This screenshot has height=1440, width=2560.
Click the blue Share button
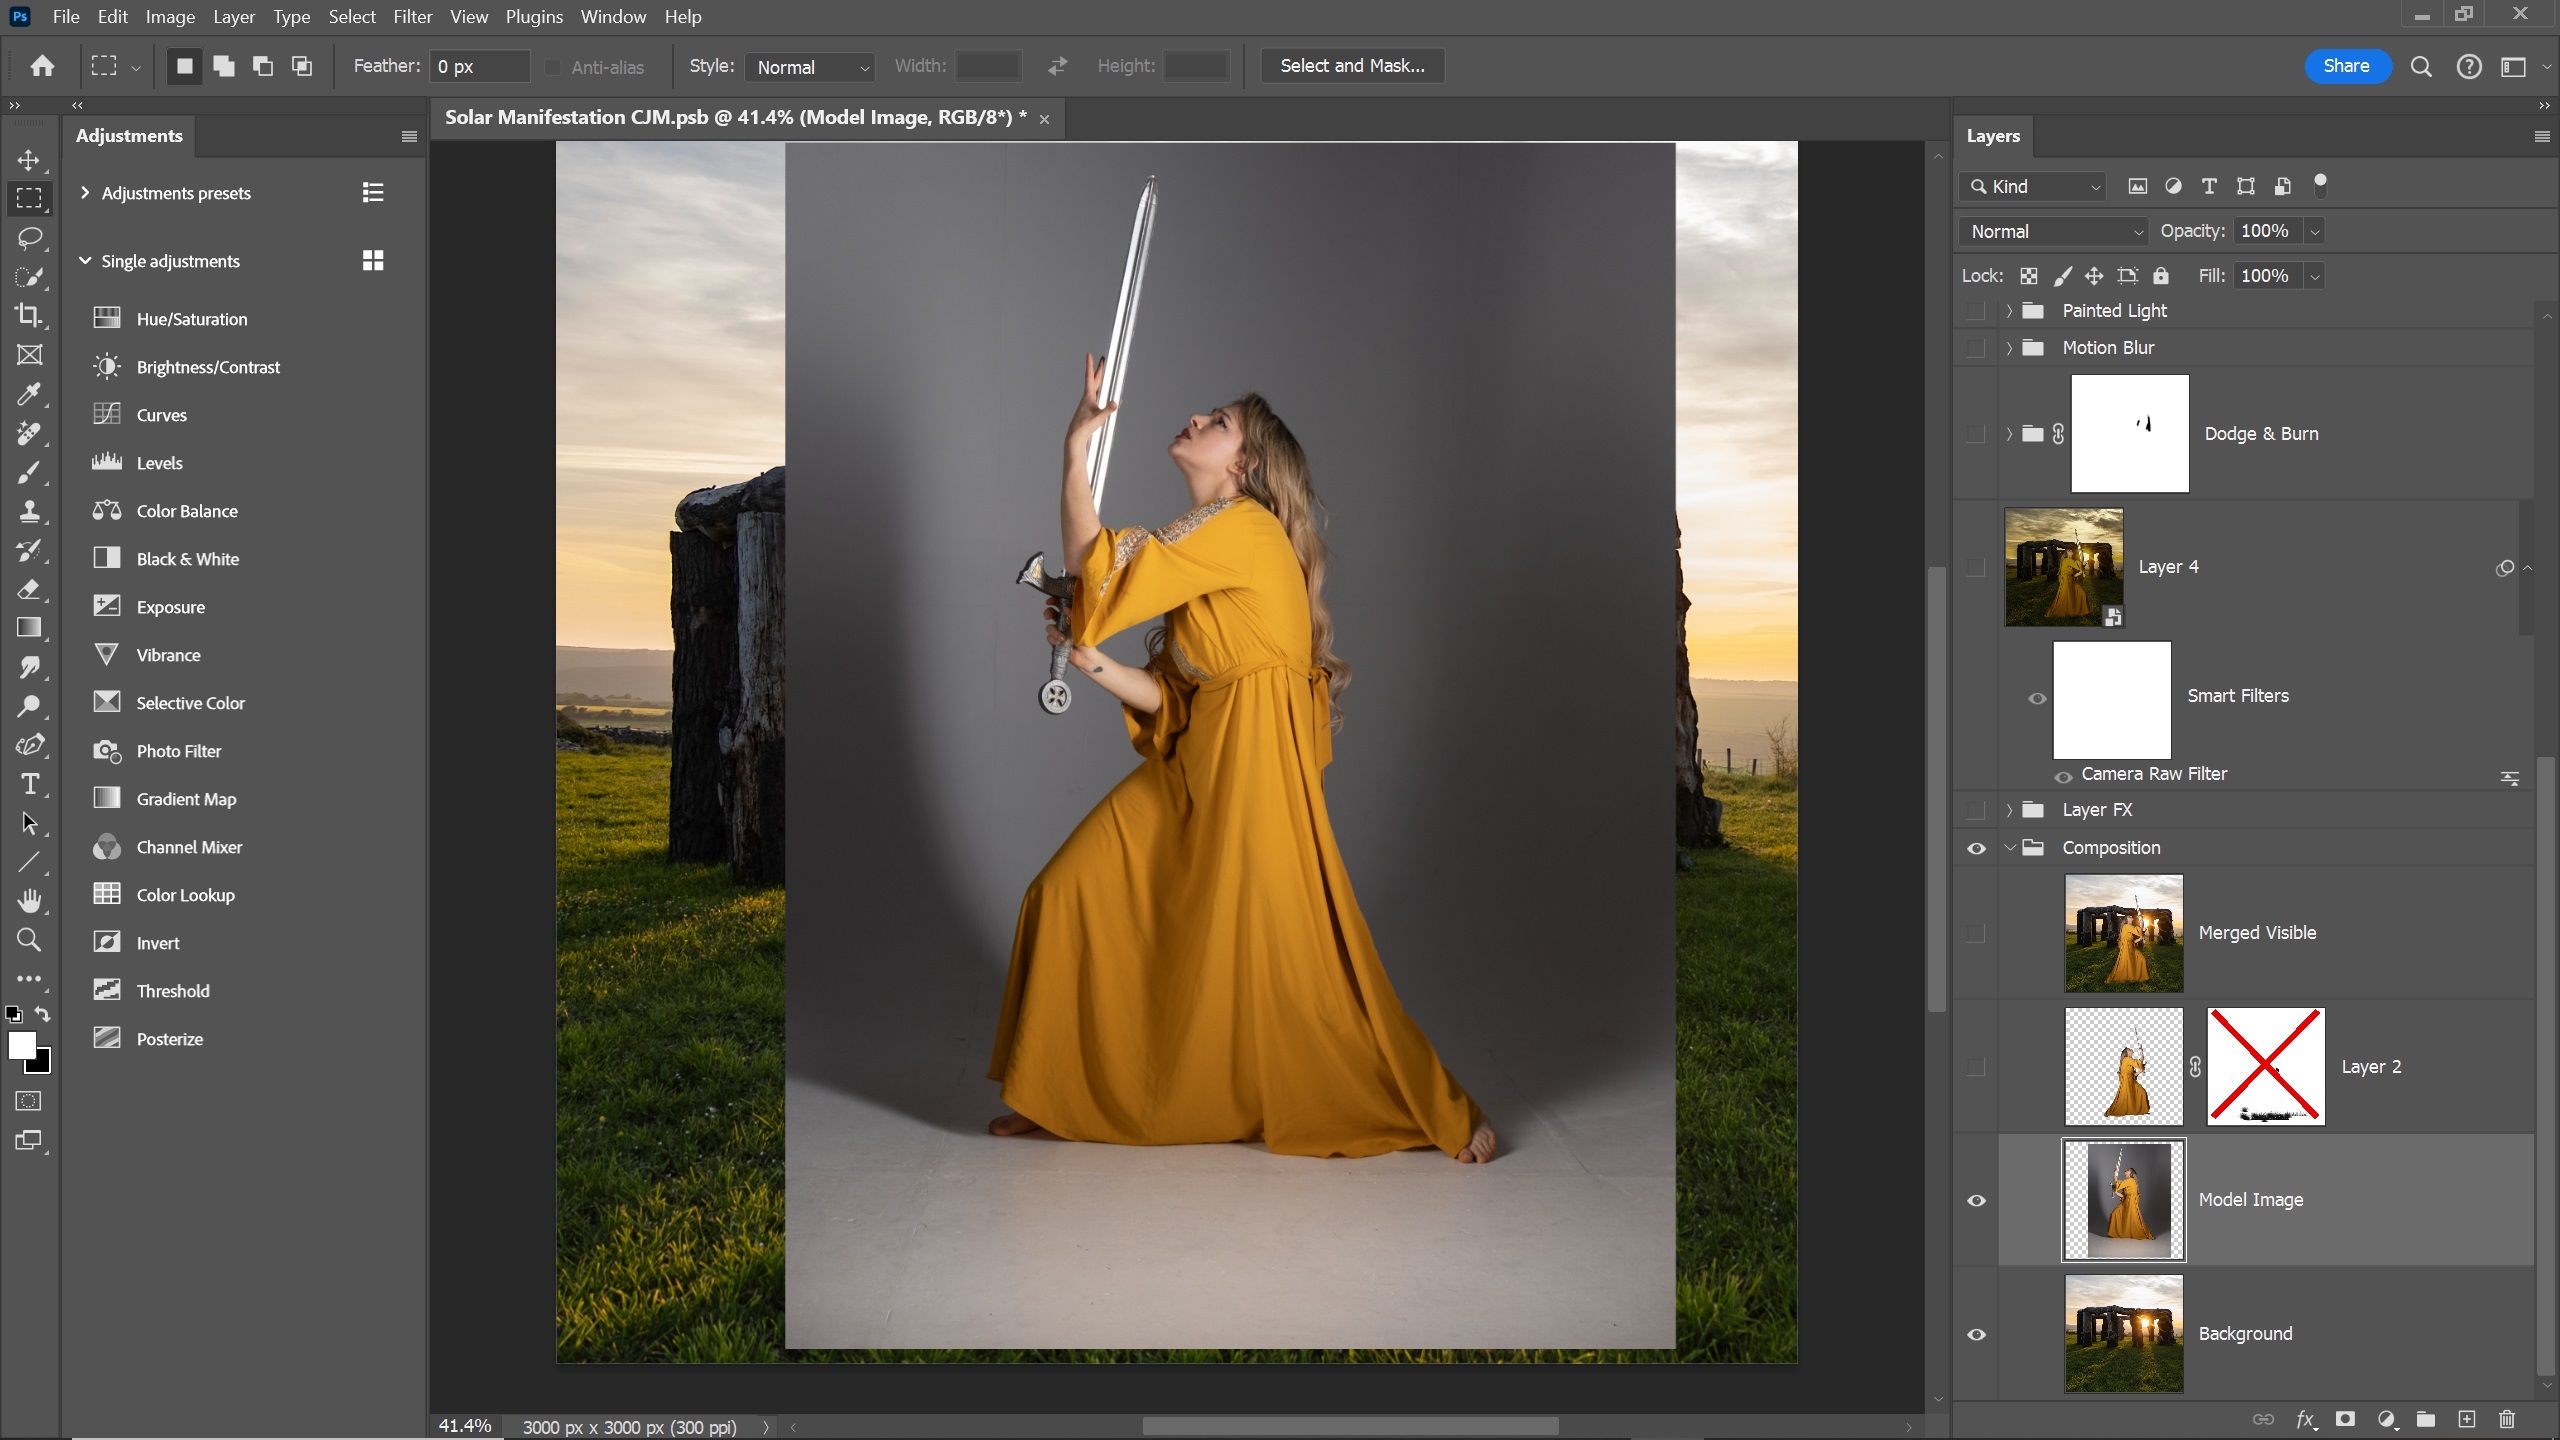tap(2346, 66)
